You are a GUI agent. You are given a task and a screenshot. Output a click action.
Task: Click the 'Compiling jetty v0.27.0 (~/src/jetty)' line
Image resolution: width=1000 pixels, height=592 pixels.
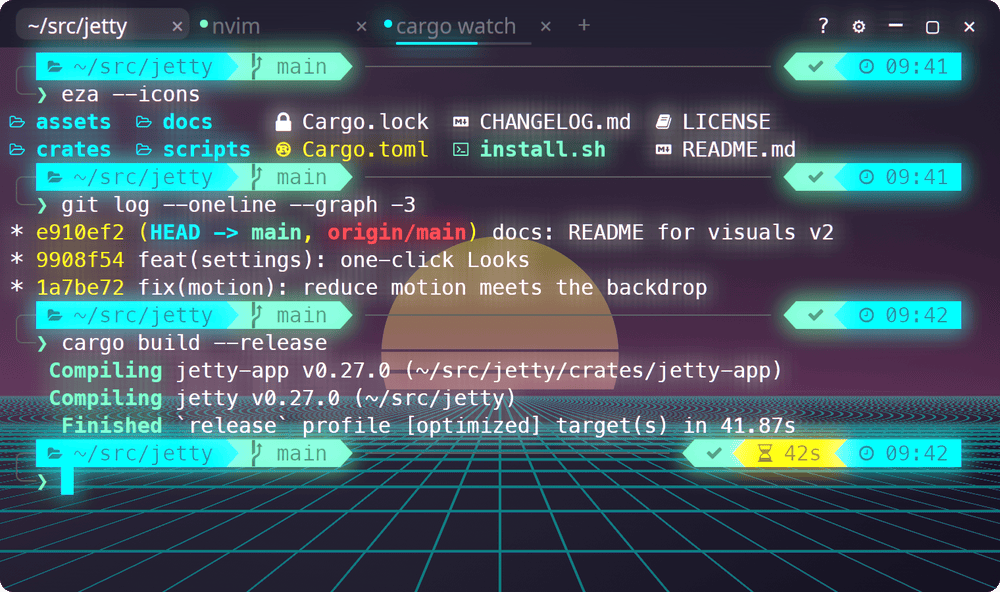click(x=282, y=398)
